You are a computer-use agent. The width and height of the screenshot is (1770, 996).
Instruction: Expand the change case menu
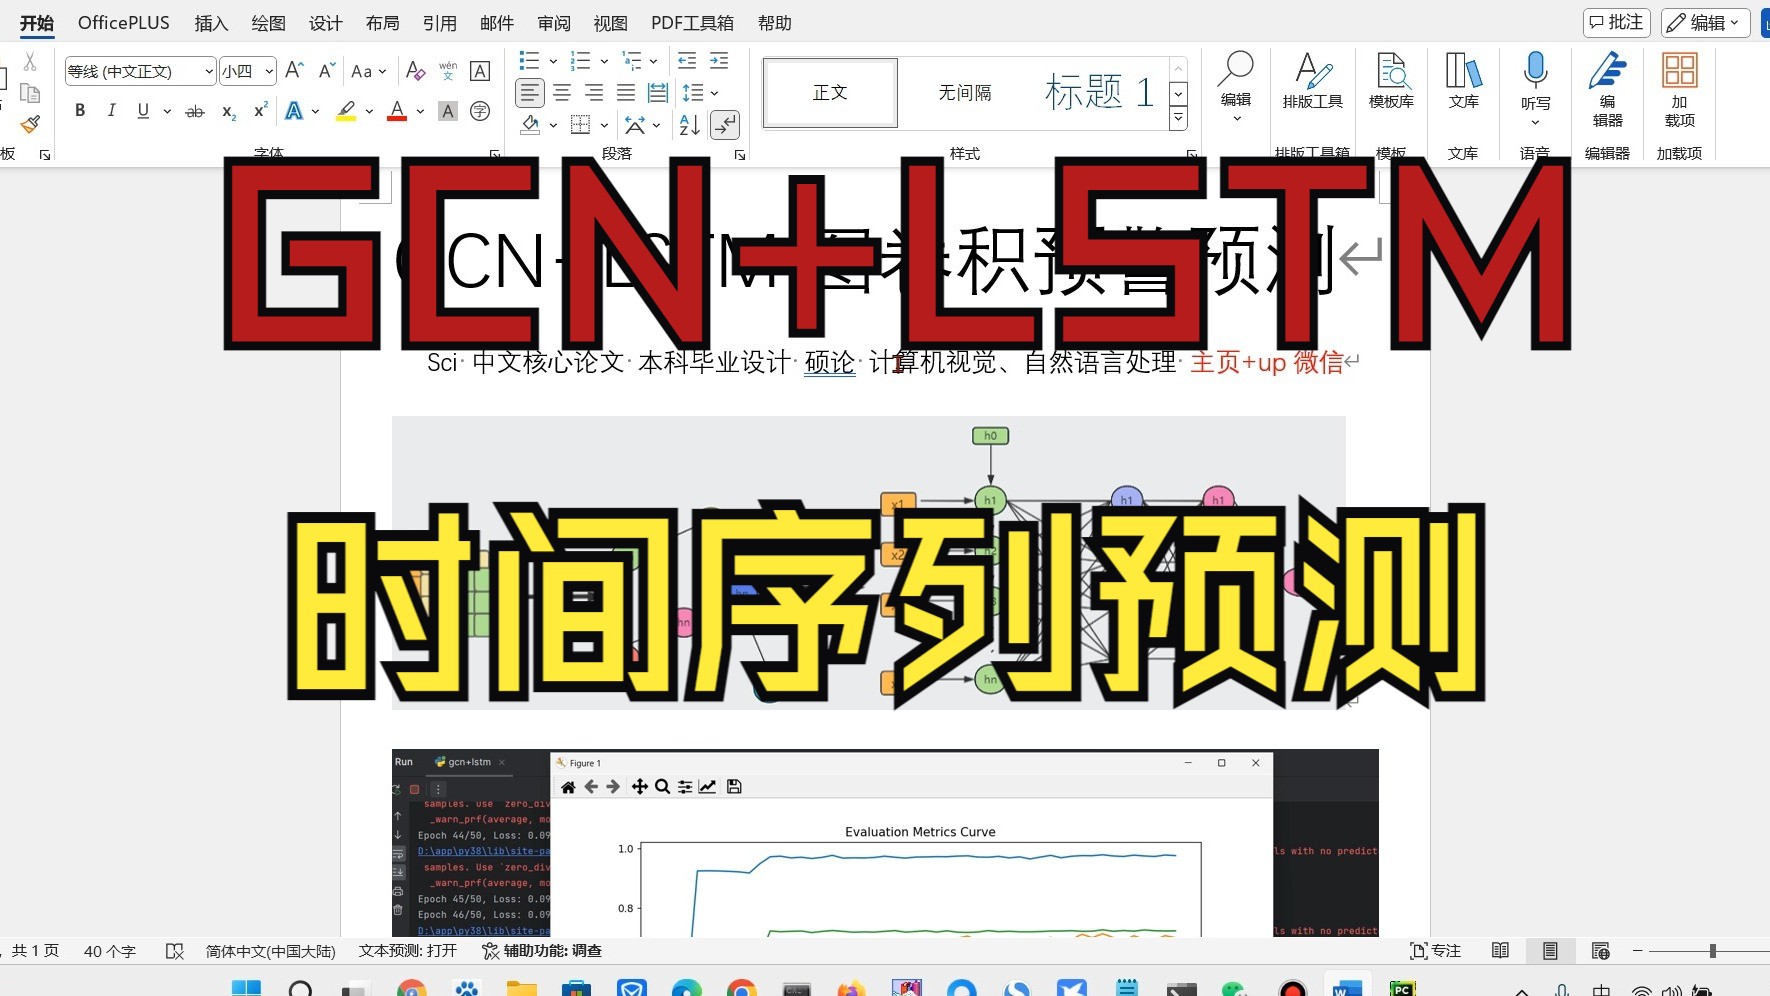point(382,71)
